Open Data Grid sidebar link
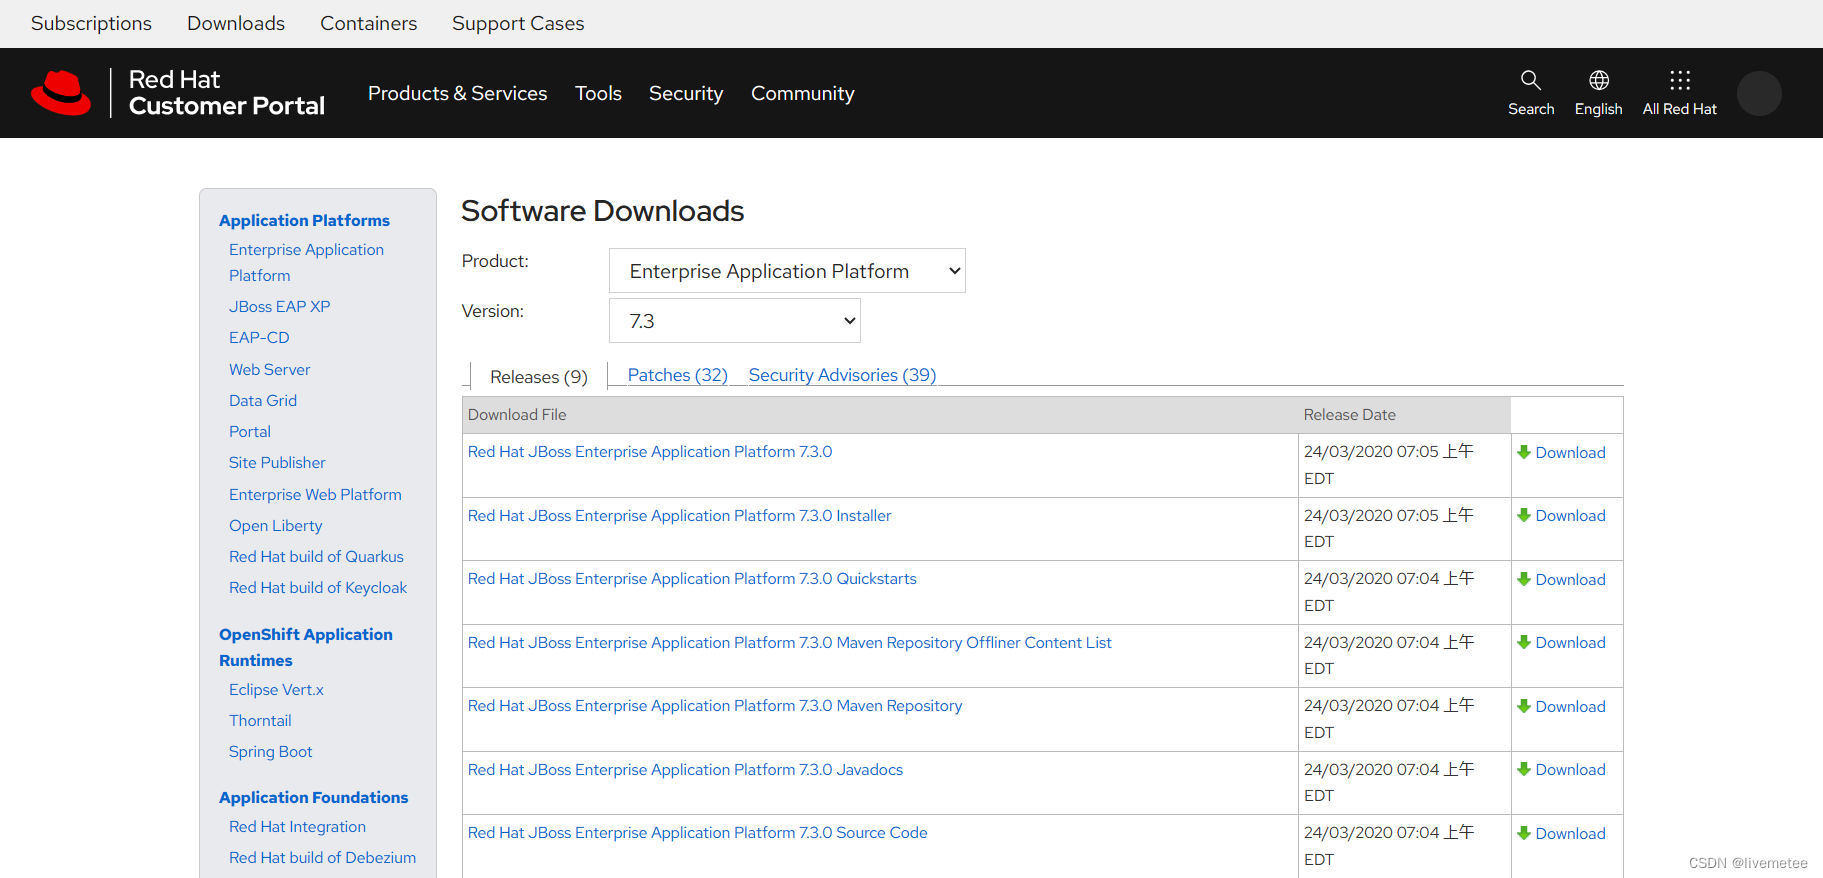This screenshot has height=878, width=1823. [263, 400]
